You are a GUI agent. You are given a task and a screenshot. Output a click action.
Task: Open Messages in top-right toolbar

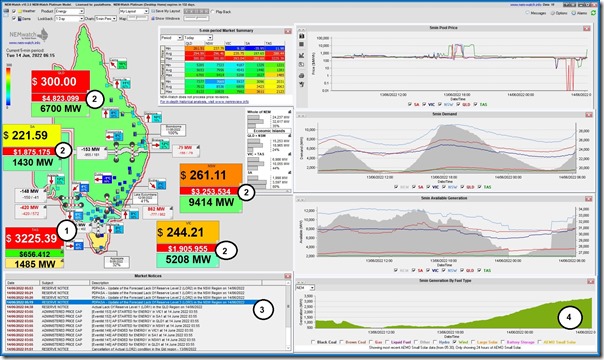536,13
